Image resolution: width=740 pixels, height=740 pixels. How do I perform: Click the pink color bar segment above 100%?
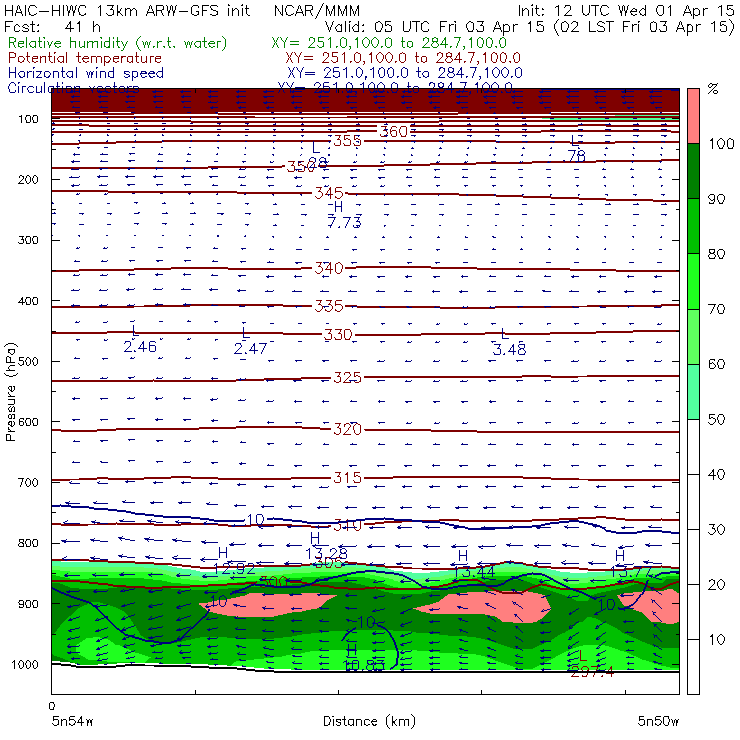point(693,116)
